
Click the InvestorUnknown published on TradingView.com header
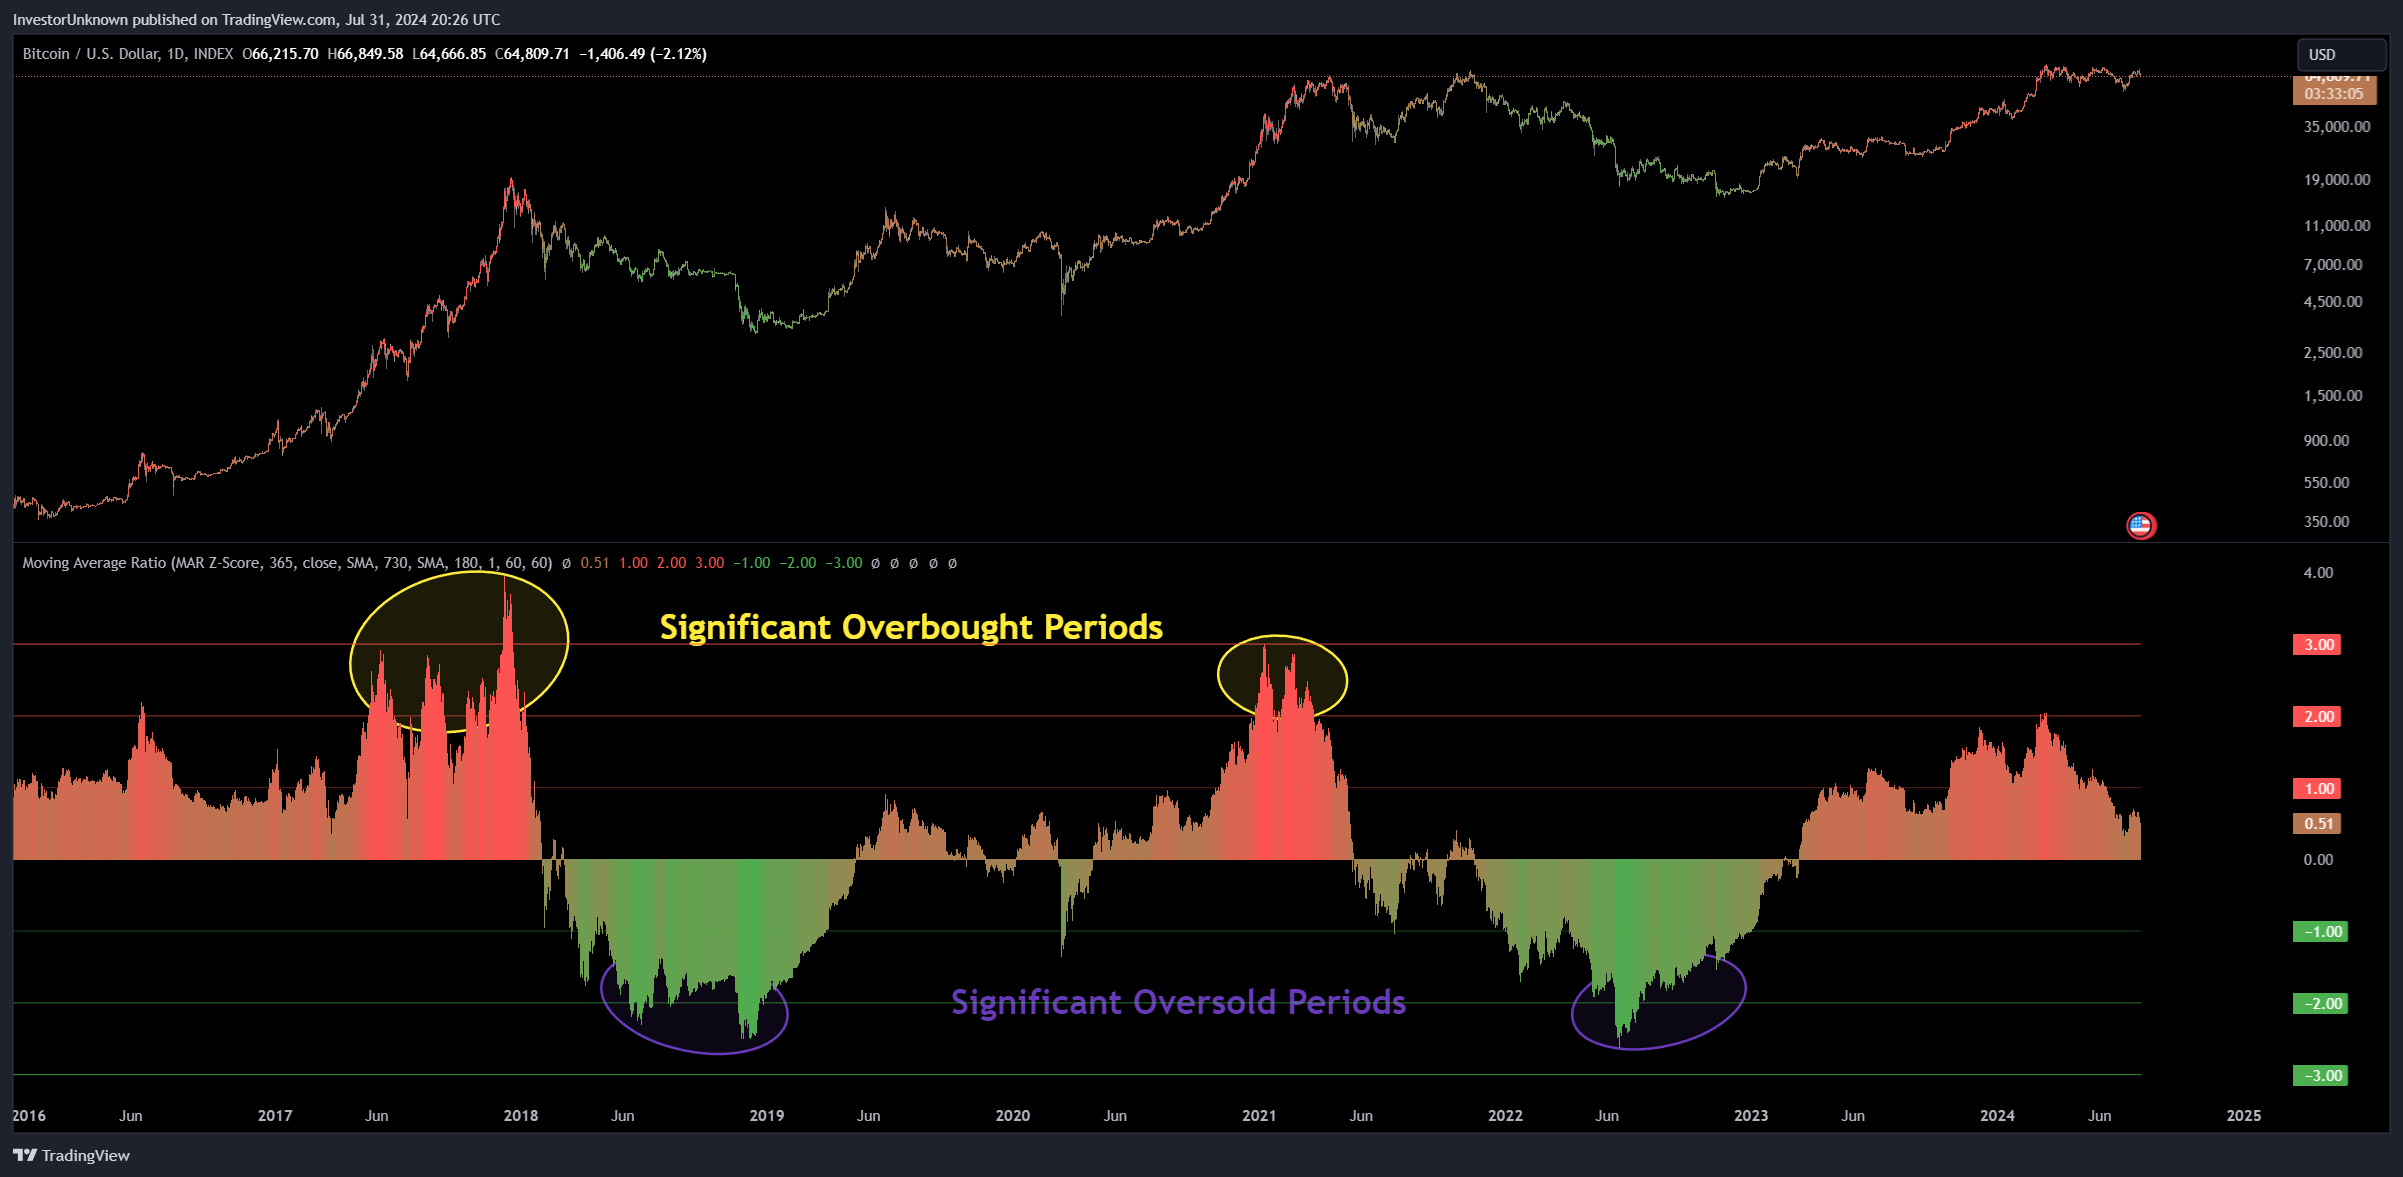coord(256,19)
